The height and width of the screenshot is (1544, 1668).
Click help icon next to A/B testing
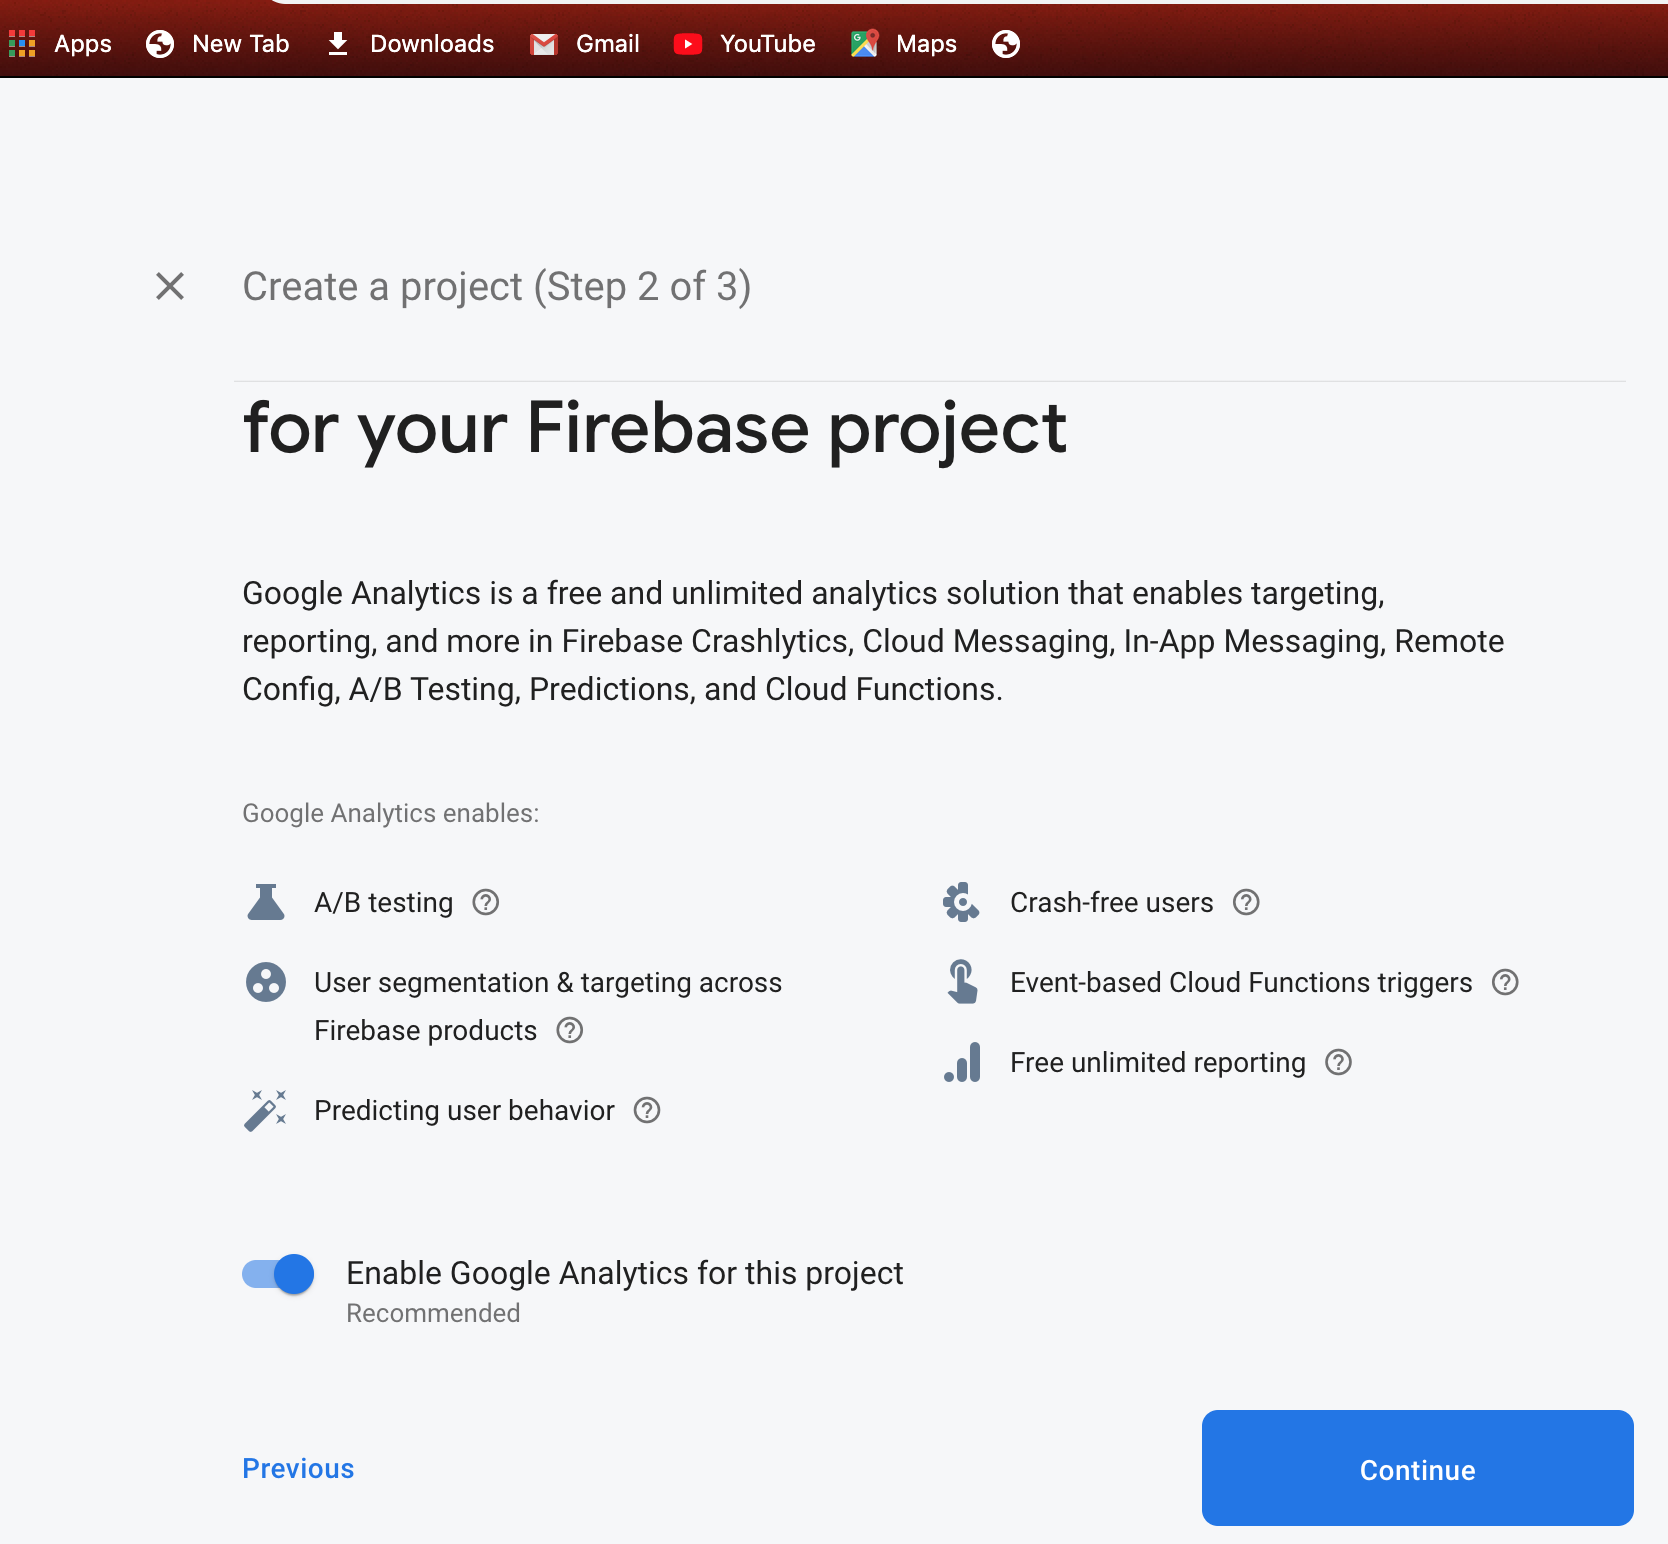pos(486,902)
